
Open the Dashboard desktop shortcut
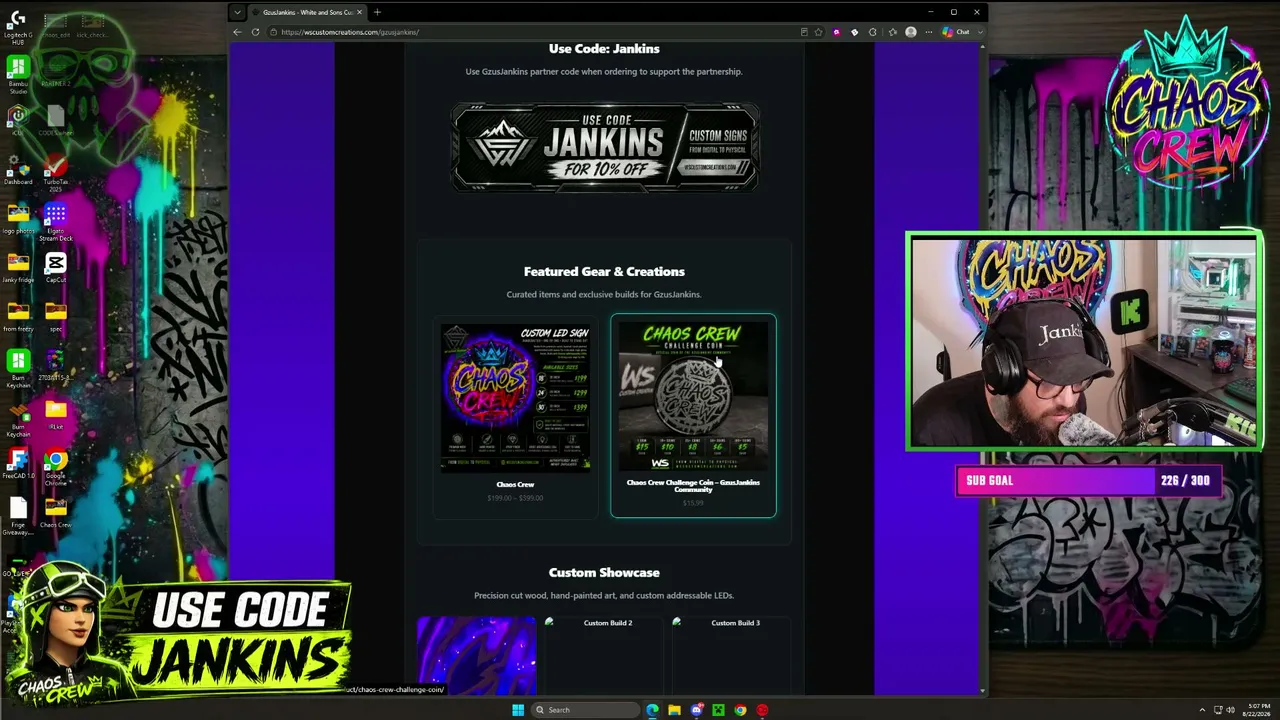pos(18,170)
